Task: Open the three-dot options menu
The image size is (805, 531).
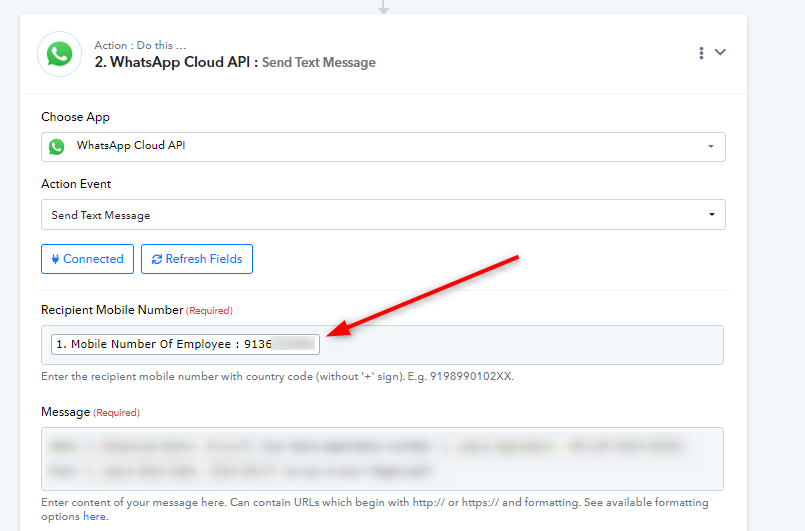Action: point(701,53)
